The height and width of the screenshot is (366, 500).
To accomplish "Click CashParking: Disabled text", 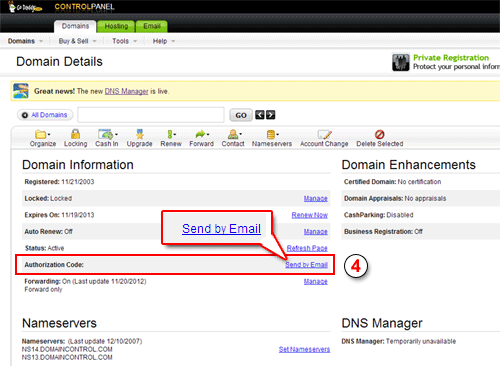I will pos(379,215).
